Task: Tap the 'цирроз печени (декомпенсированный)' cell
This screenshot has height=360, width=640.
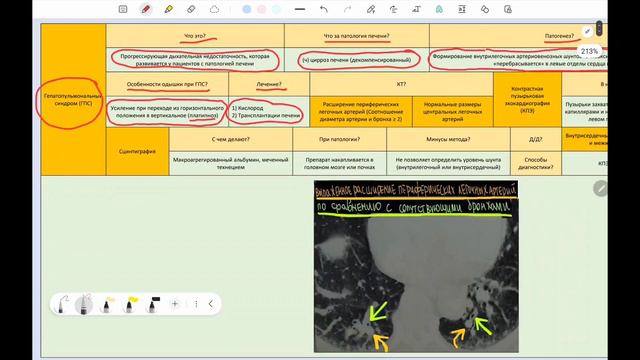Action: click(357, 60)
